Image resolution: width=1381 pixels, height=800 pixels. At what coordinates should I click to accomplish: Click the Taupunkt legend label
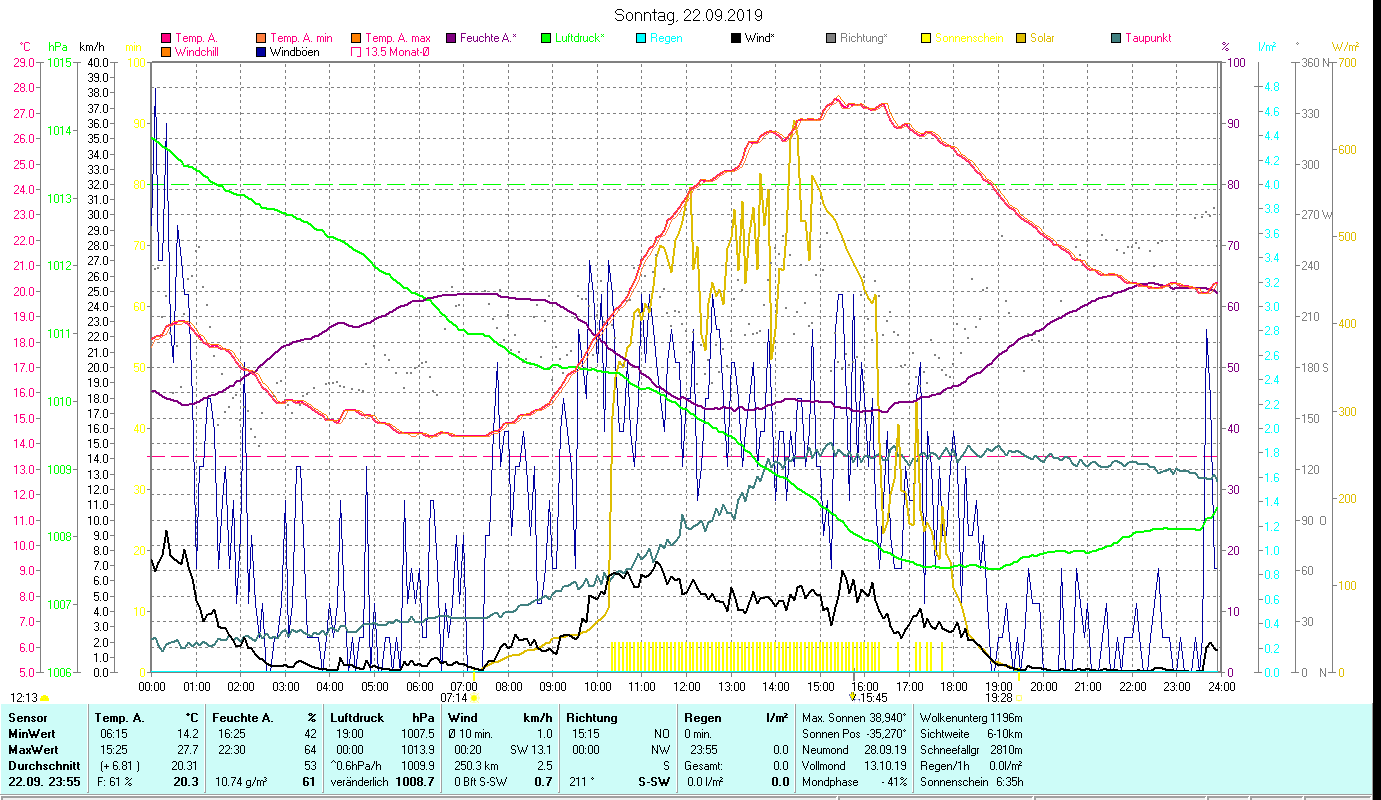click(x=1147, y=38)
